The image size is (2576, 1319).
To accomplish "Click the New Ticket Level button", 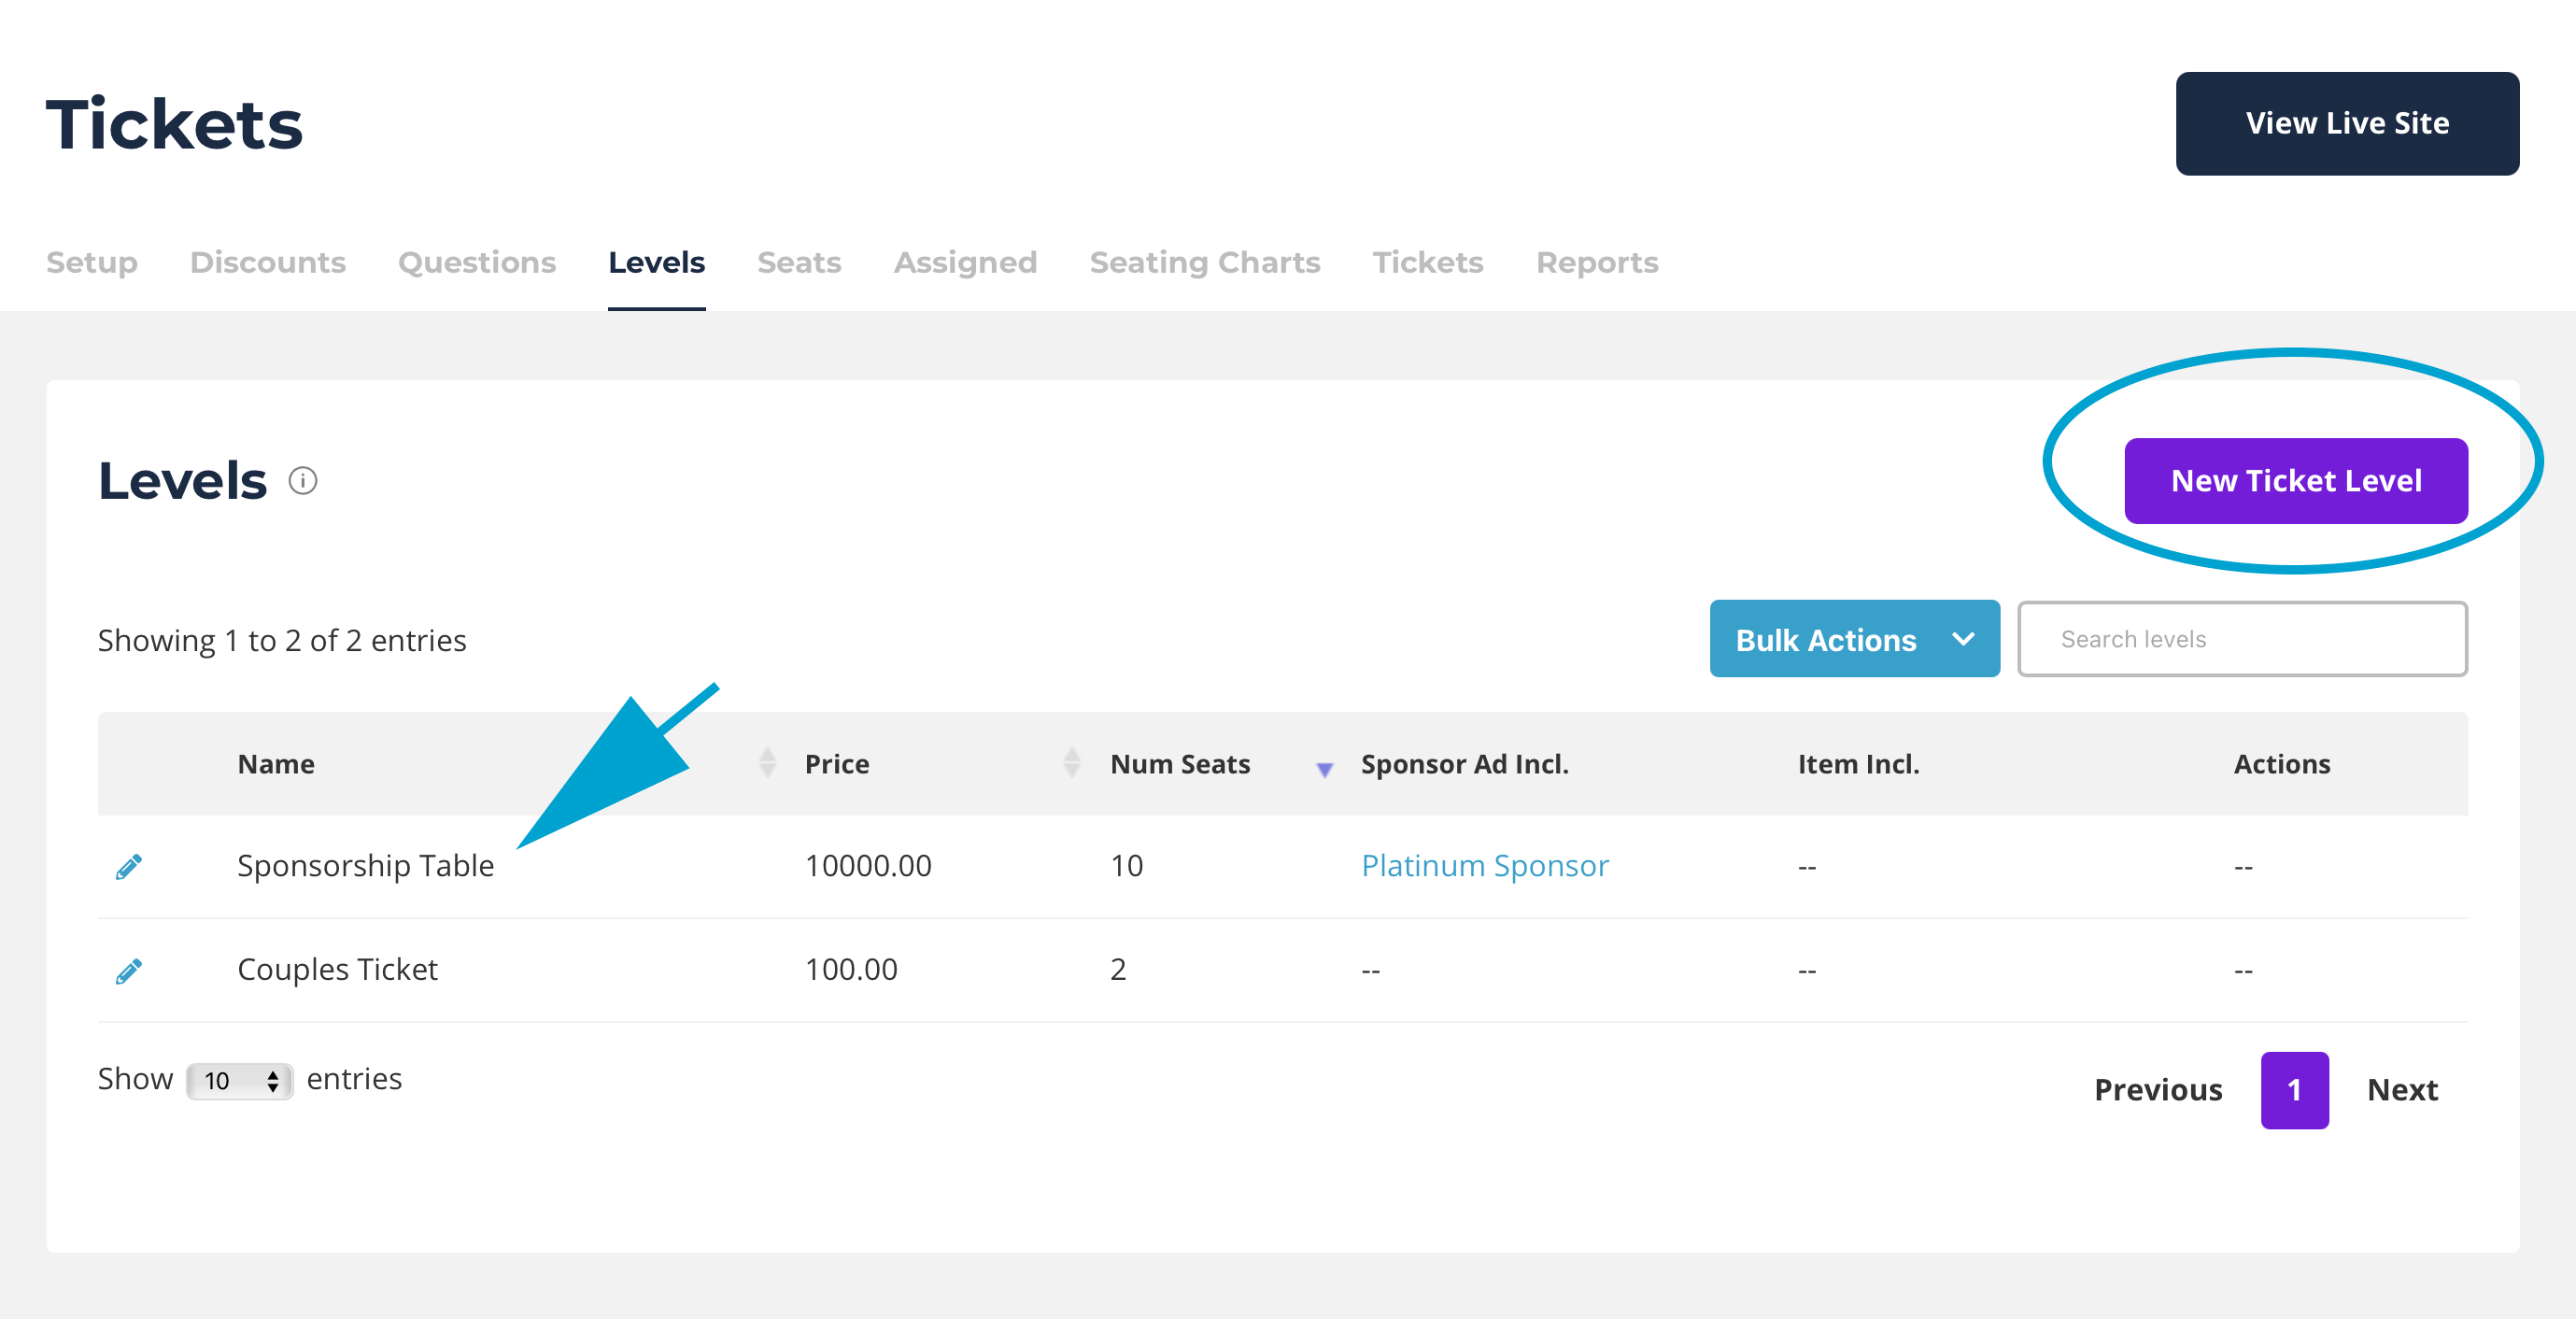I will tap(2295, 481).
